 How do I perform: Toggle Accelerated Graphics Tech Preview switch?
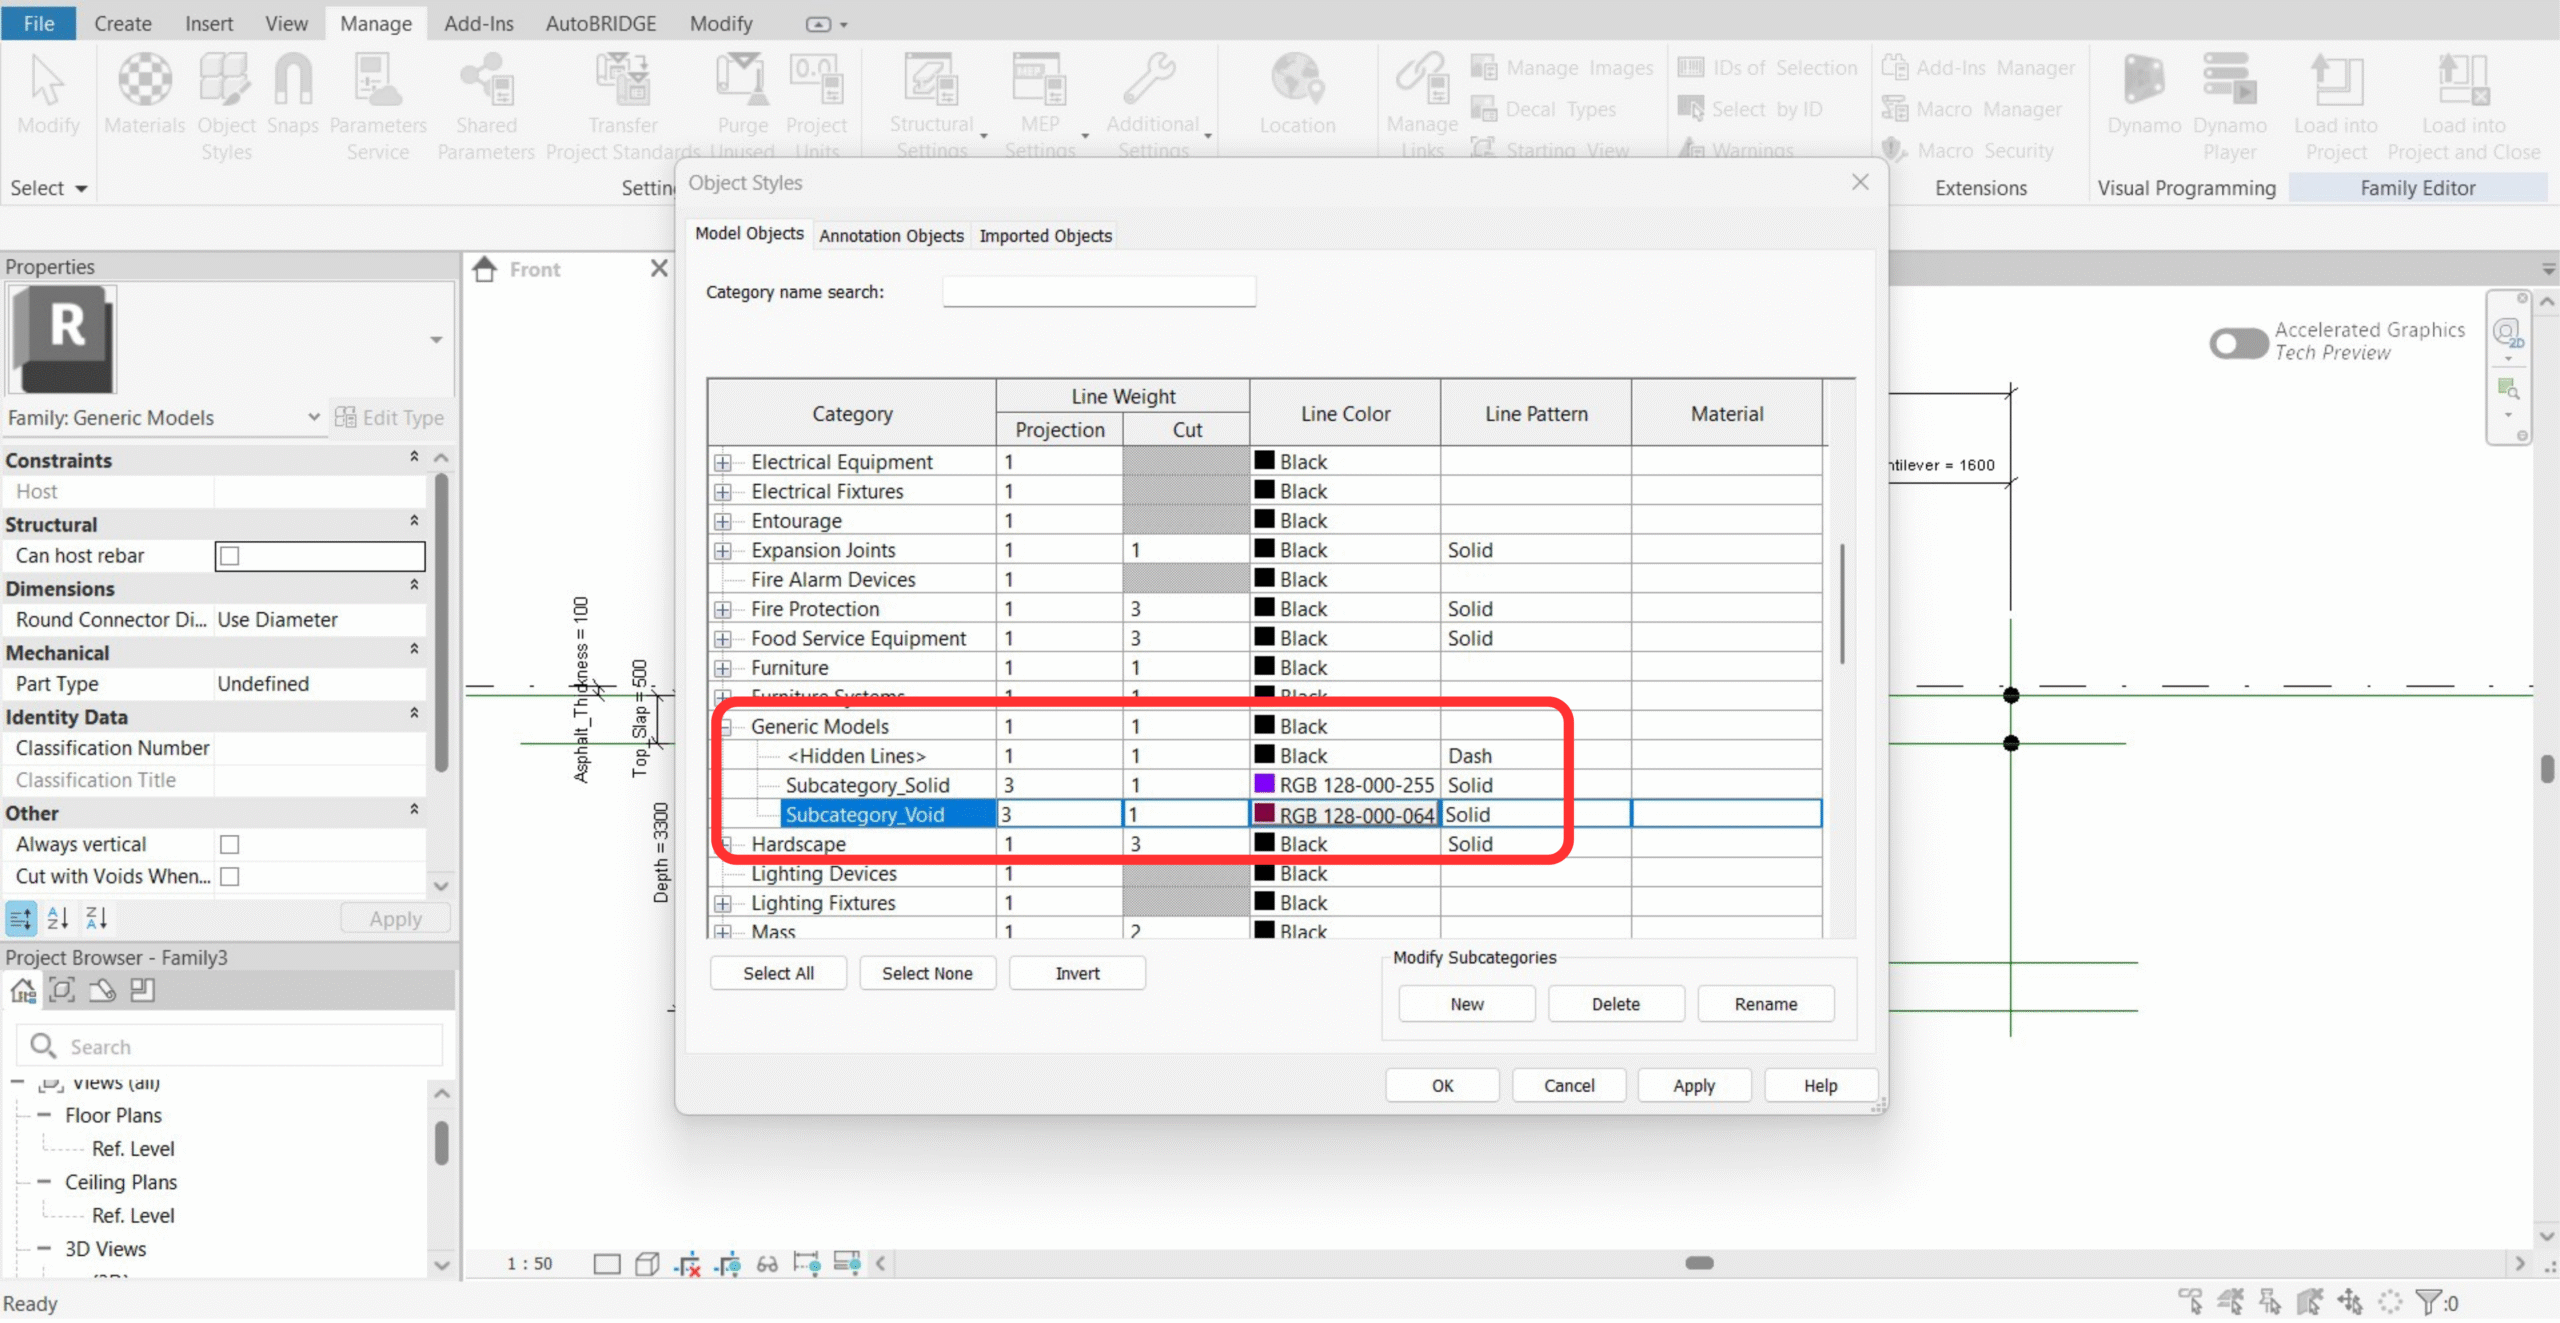pyautogui.click(x=2238, y=343)
